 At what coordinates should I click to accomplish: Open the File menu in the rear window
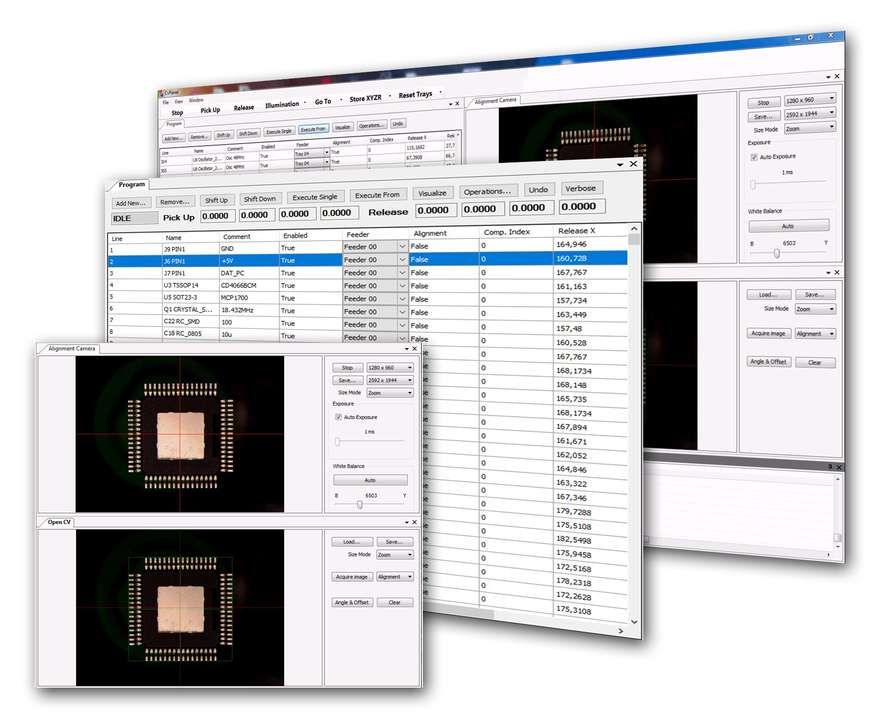click(165, 102)
